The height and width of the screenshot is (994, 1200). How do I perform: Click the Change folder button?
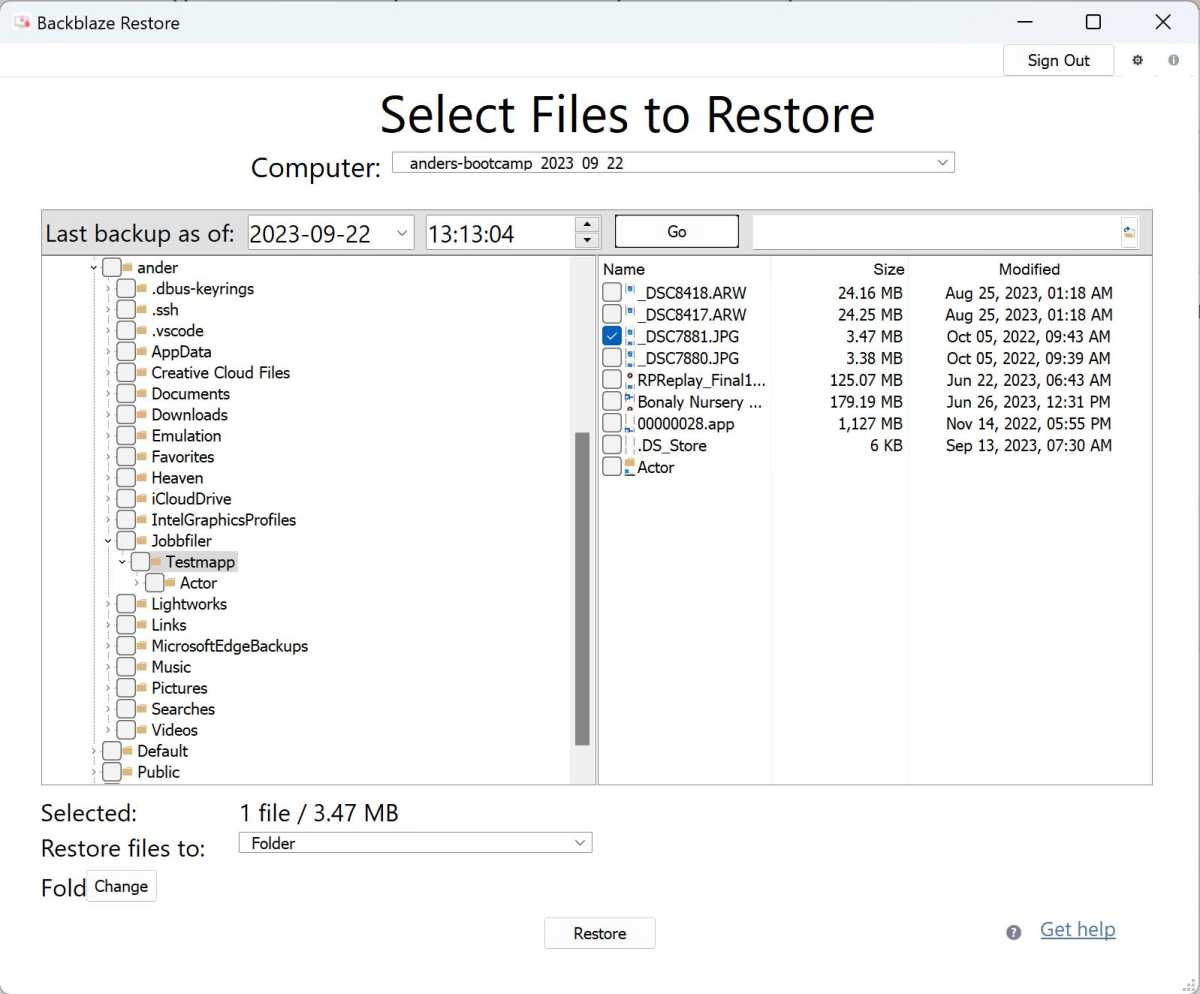pos(121,886)
